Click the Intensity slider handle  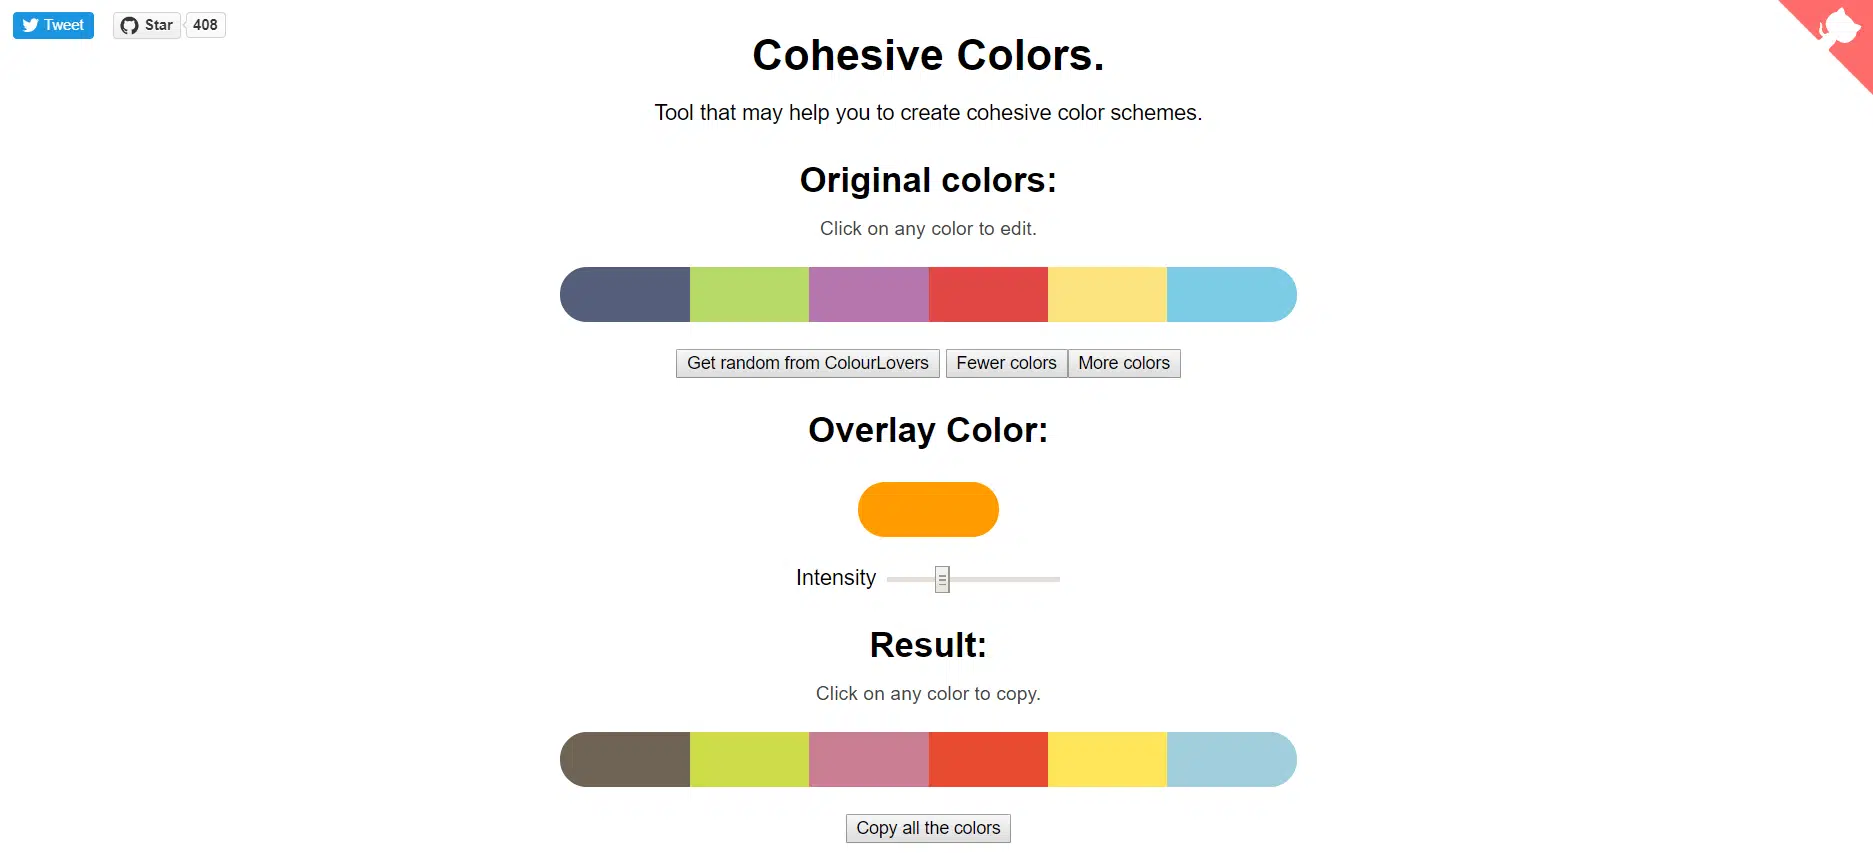[942, 579]
